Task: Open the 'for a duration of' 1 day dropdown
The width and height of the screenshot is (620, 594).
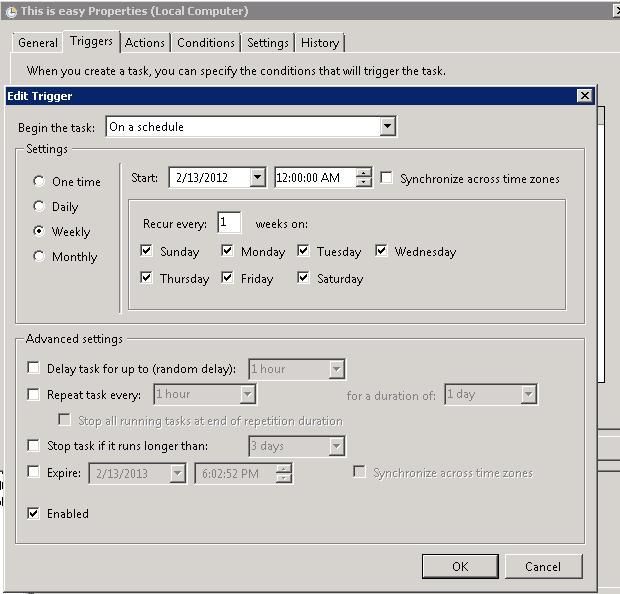Action: (x=528, y=394)
